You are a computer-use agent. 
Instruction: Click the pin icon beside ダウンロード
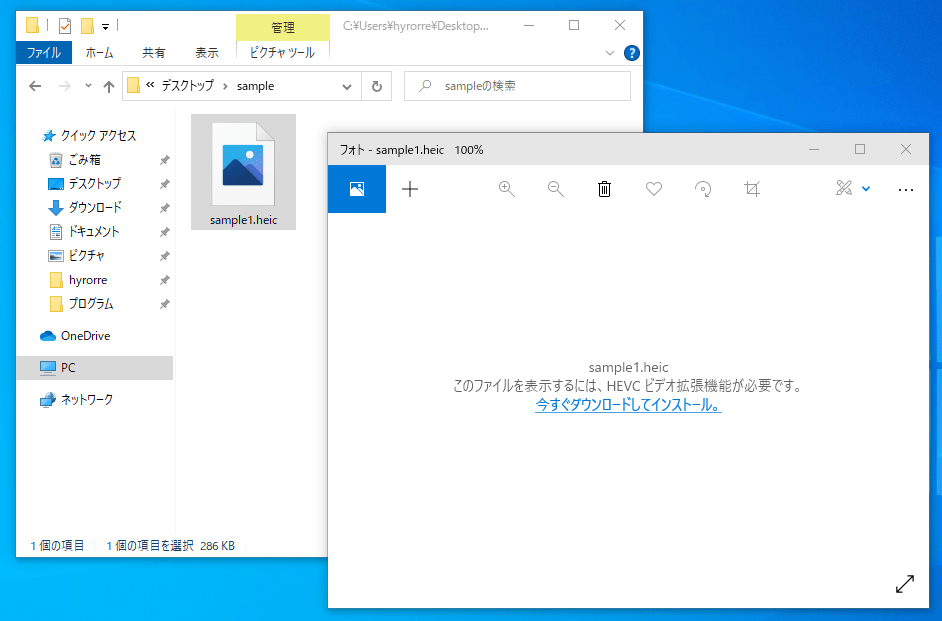(x=164, y=208)
